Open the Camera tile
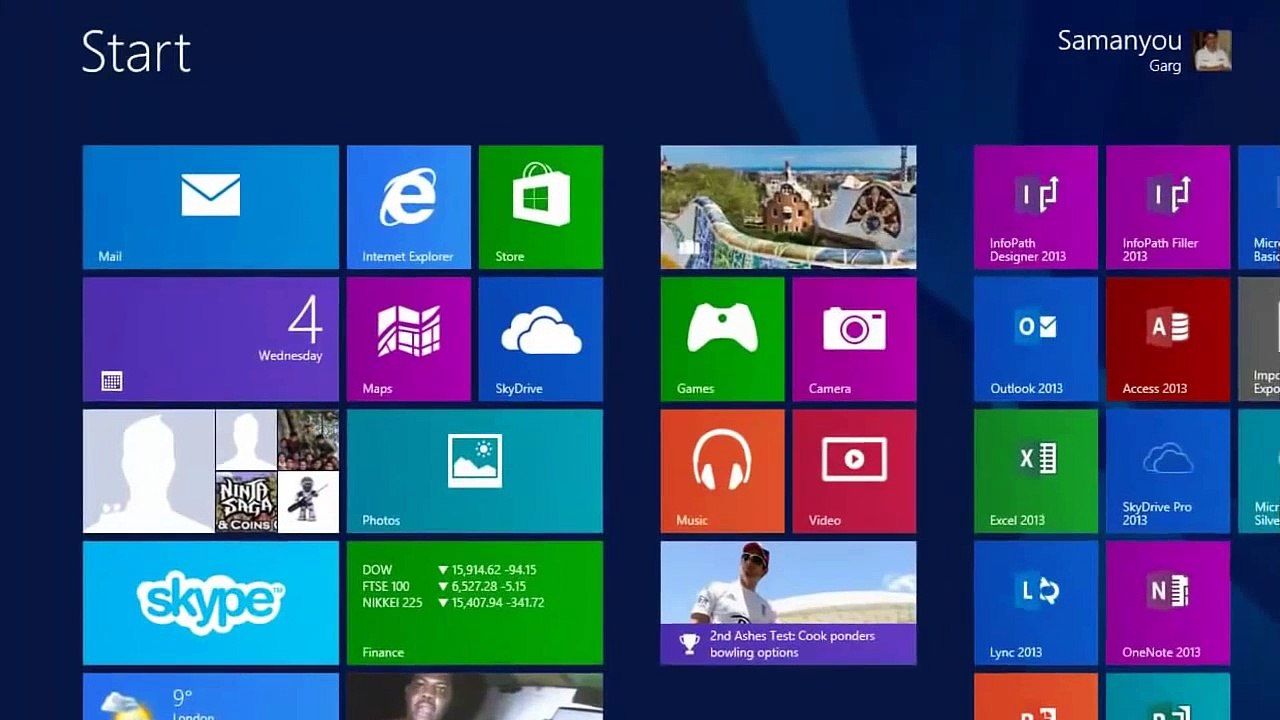Viewport: 1280px width, 720px height. click(x=855, y=339)
